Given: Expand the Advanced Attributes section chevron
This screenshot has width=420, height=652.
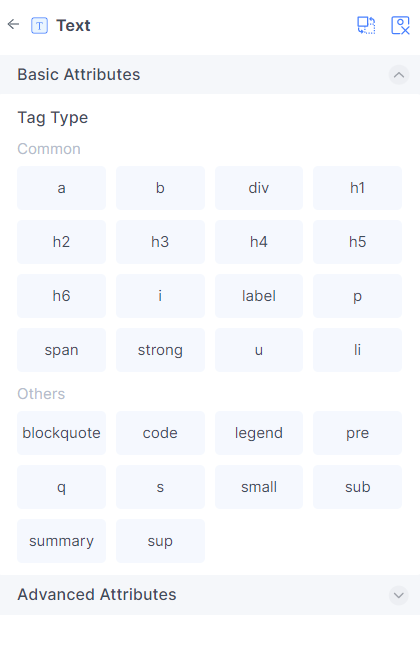Looking at the screenshot, I should [399, 595].
